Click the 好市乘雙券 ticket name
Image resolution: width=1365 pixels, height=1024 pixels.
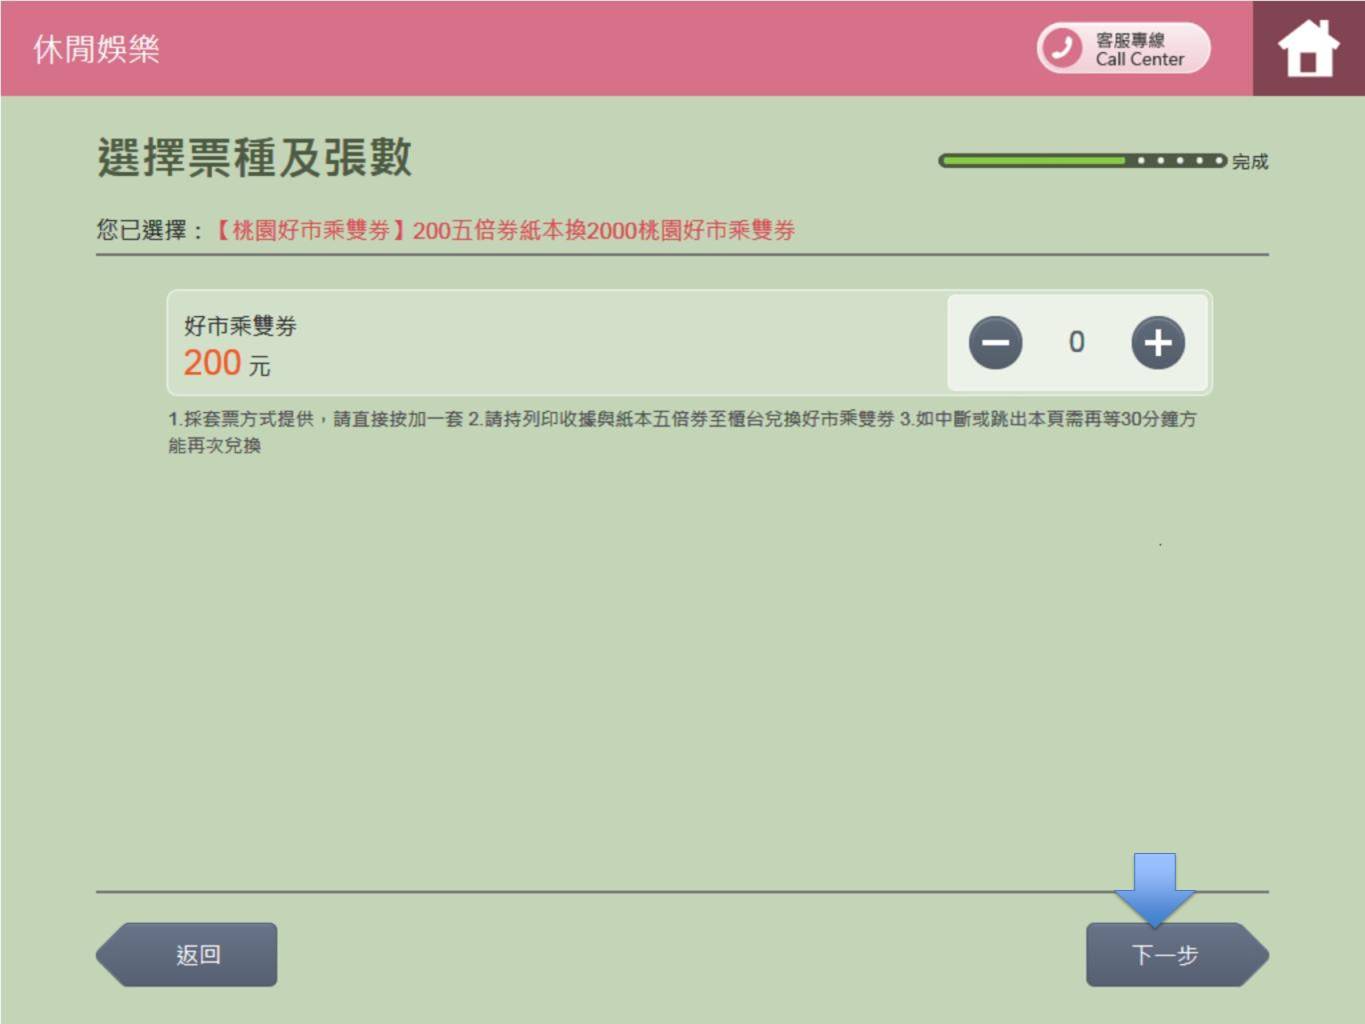click(x=240, y=326)
